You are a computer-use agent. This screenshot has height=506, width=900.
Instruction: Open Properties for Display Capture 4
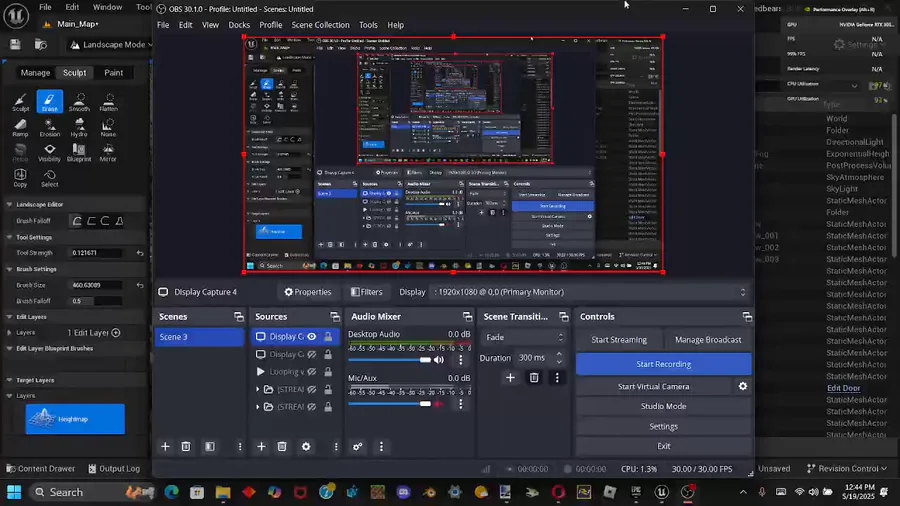308,292
